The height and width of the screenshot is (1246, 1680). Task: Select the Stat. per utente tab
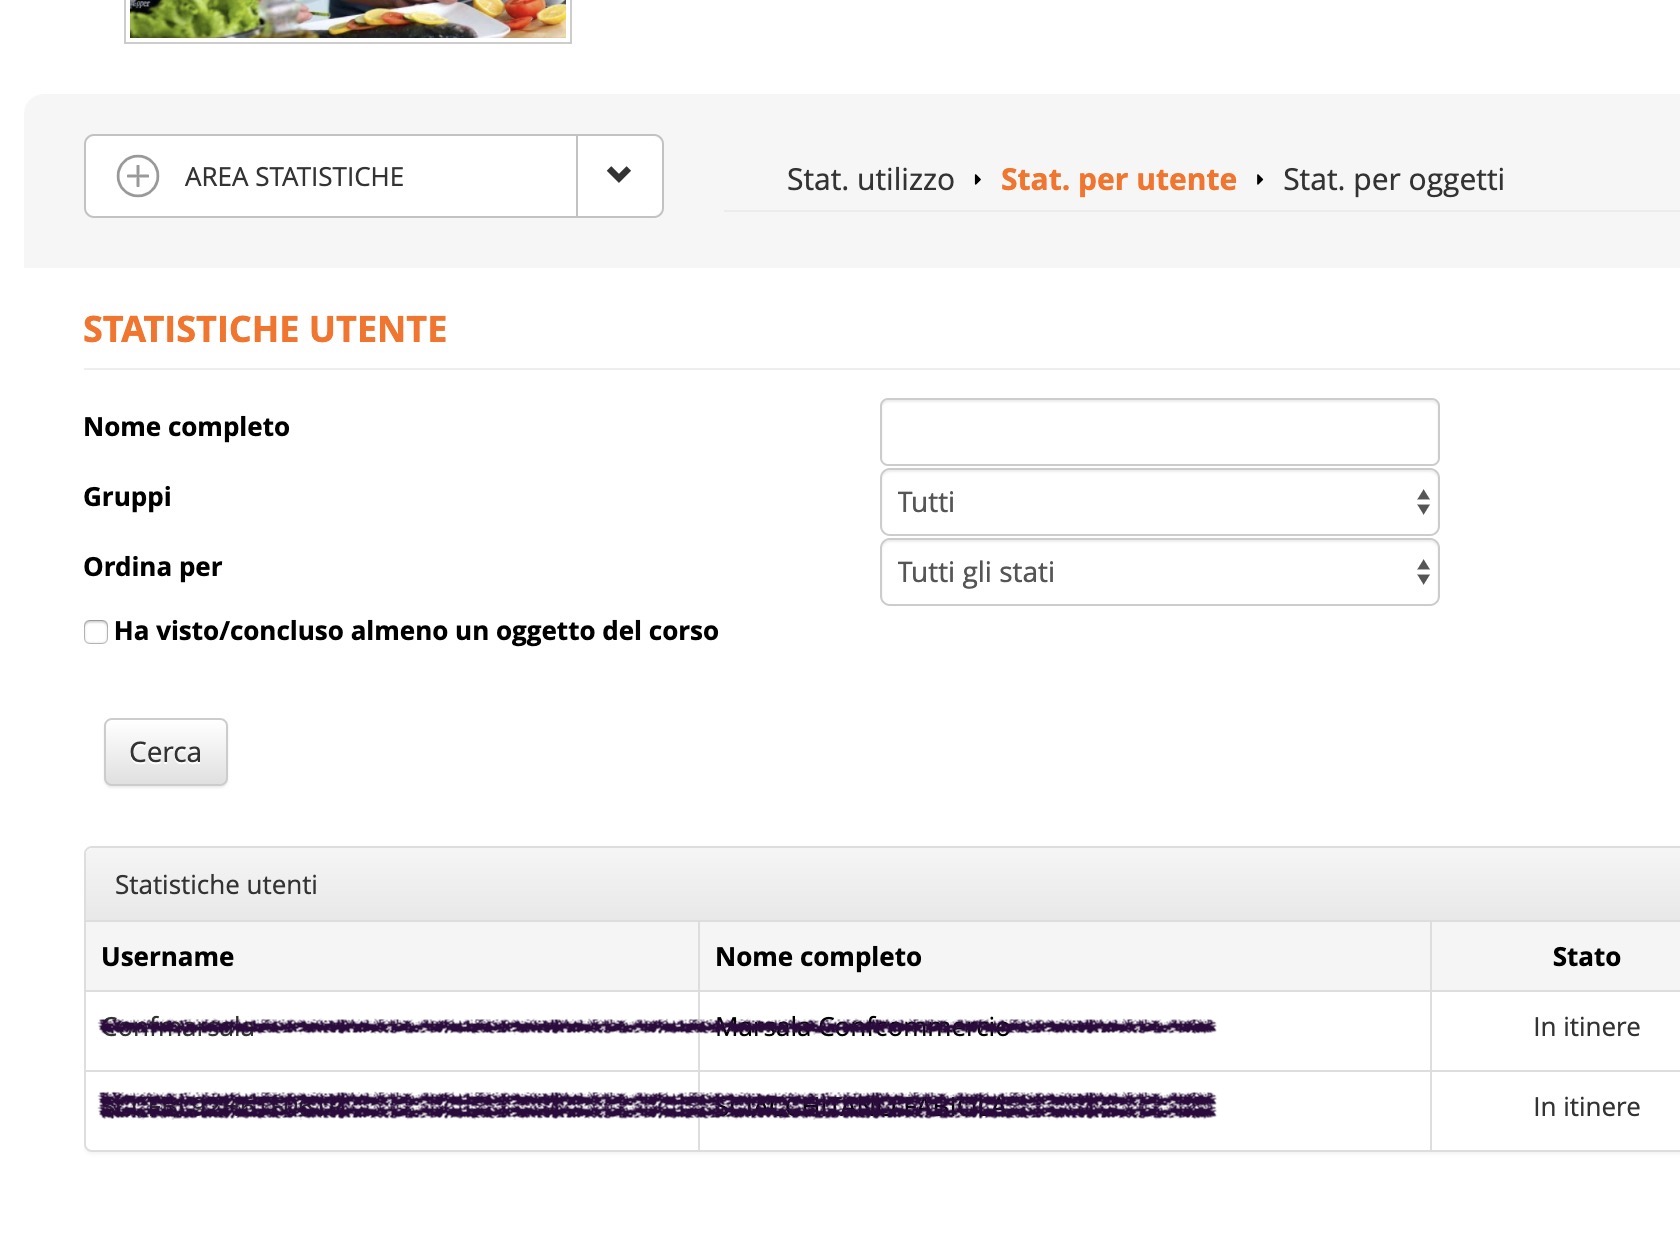click(1118, 180)
